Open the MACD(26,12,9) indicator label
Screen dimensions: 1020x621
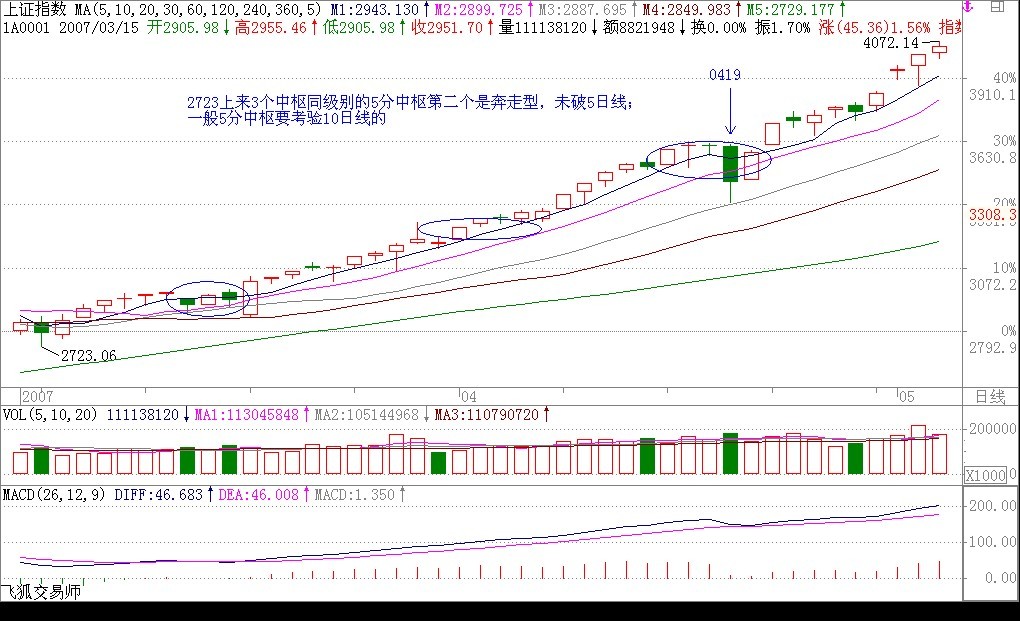55,494
